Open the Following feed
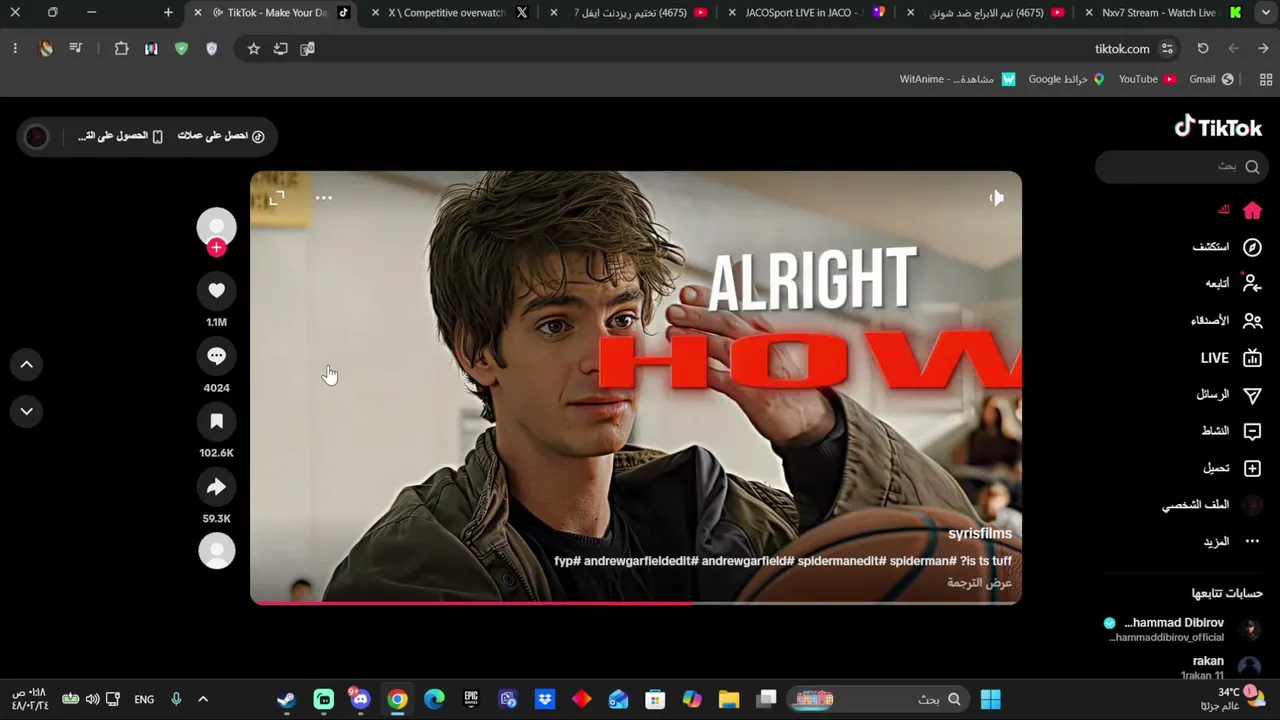 [1233, 283]
